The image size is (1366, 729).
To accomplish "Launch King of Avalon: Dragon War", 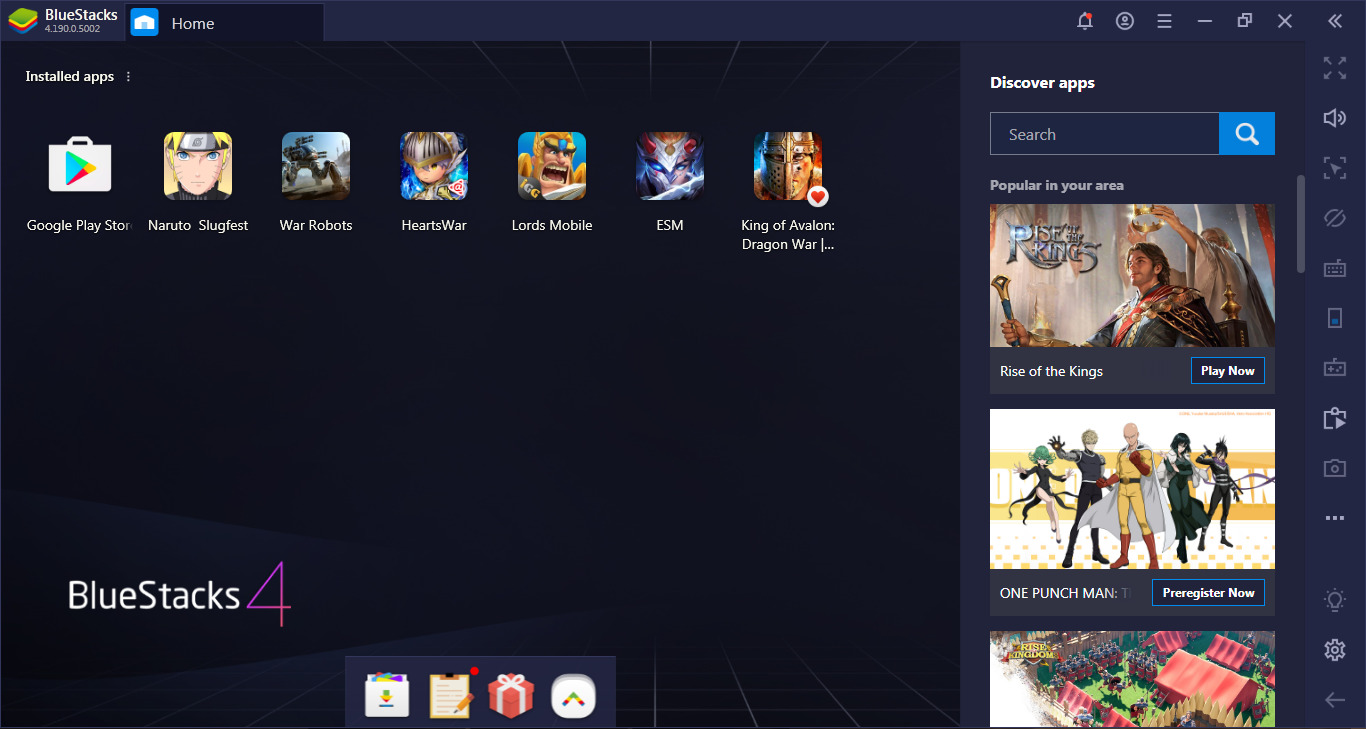I will click(x=788, y=166).
